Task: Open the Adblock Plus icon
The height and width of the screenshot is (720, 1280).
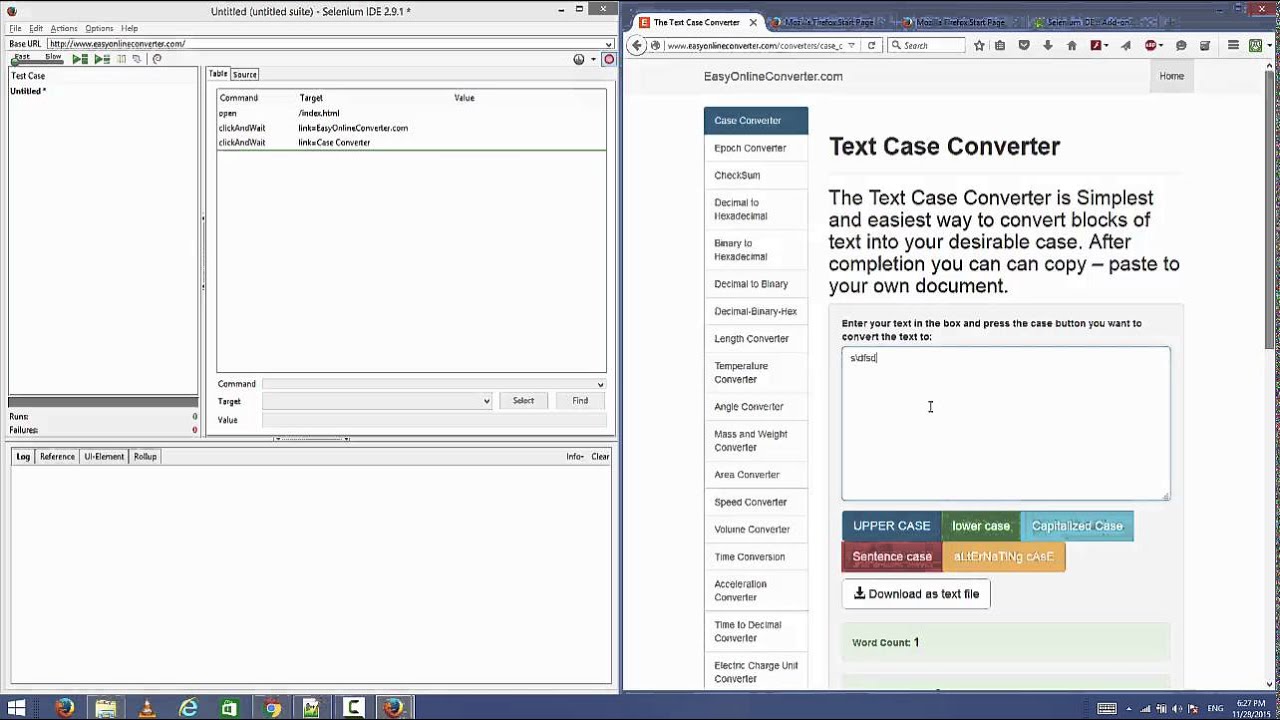Action: click(x=1150, y=45)
